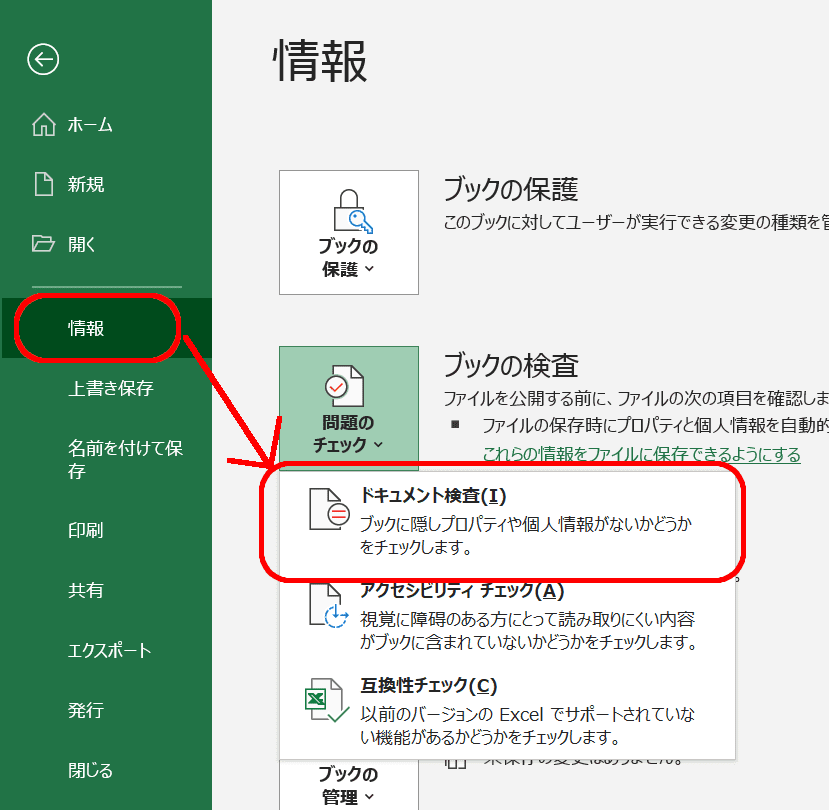
Task: Click the アクセシビリティ チェック icon
Action: point(329,605)
